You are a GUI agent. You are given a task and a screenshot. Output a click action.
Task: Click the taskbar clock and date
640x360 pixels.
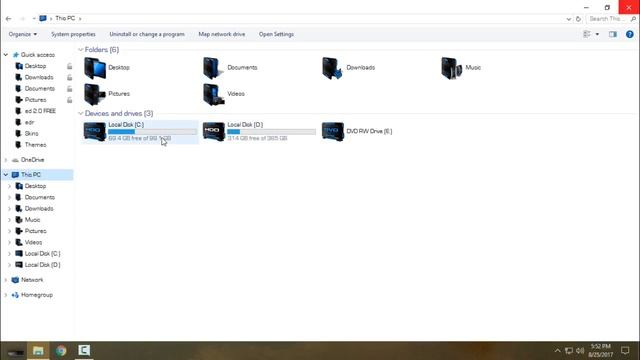[x=600, y=351]
